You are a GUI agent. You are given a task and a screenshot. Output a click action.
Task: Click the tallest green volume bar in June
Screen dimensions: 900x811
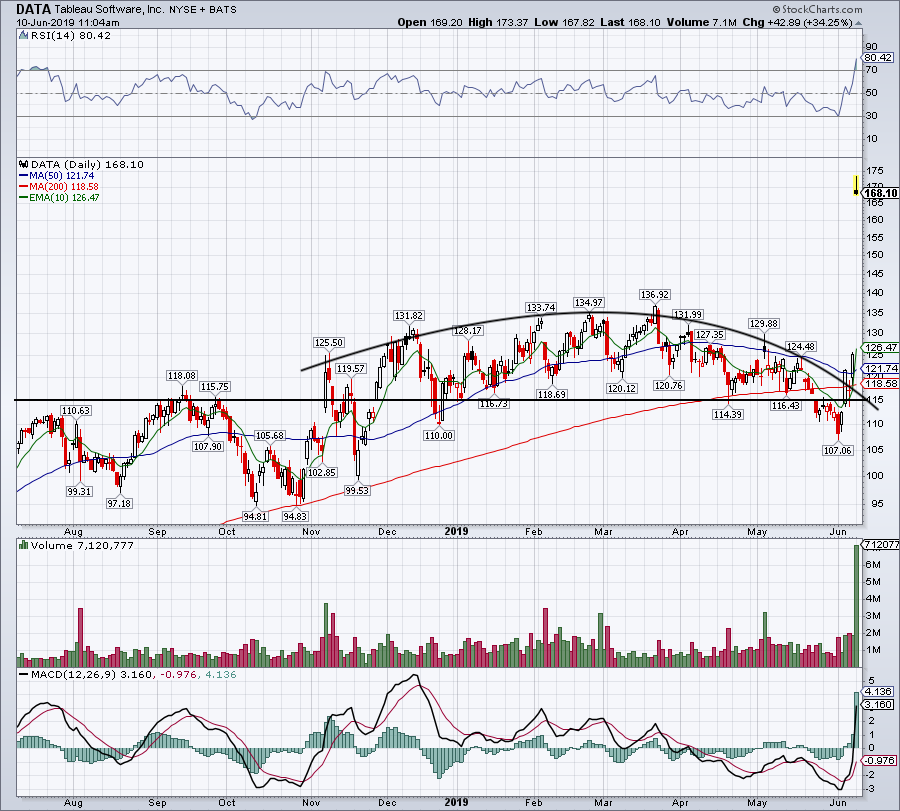tap(857, 606)
